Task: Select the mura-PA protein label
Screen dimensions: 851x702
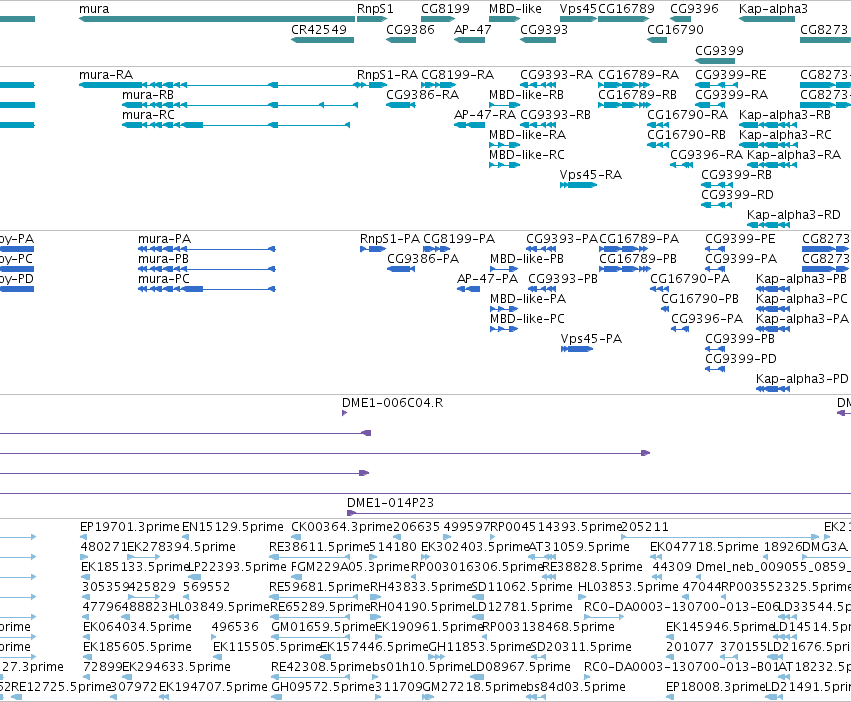Action: [x=164, y=239]
